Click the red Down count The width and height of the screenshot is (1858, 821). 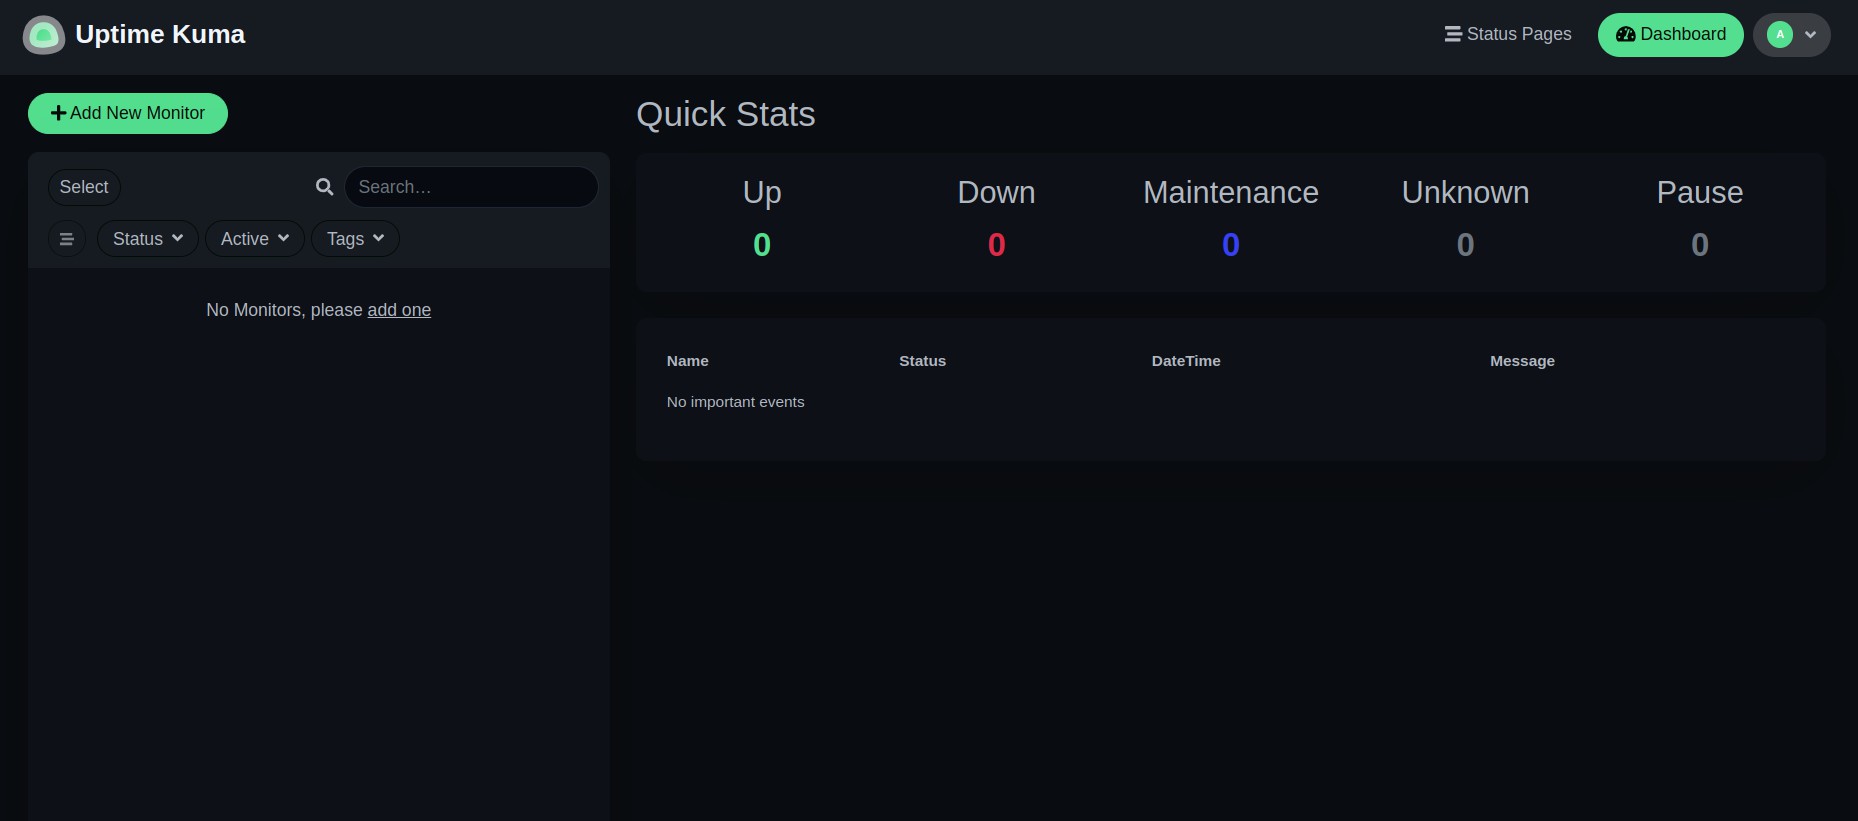[x=996, y=245]
